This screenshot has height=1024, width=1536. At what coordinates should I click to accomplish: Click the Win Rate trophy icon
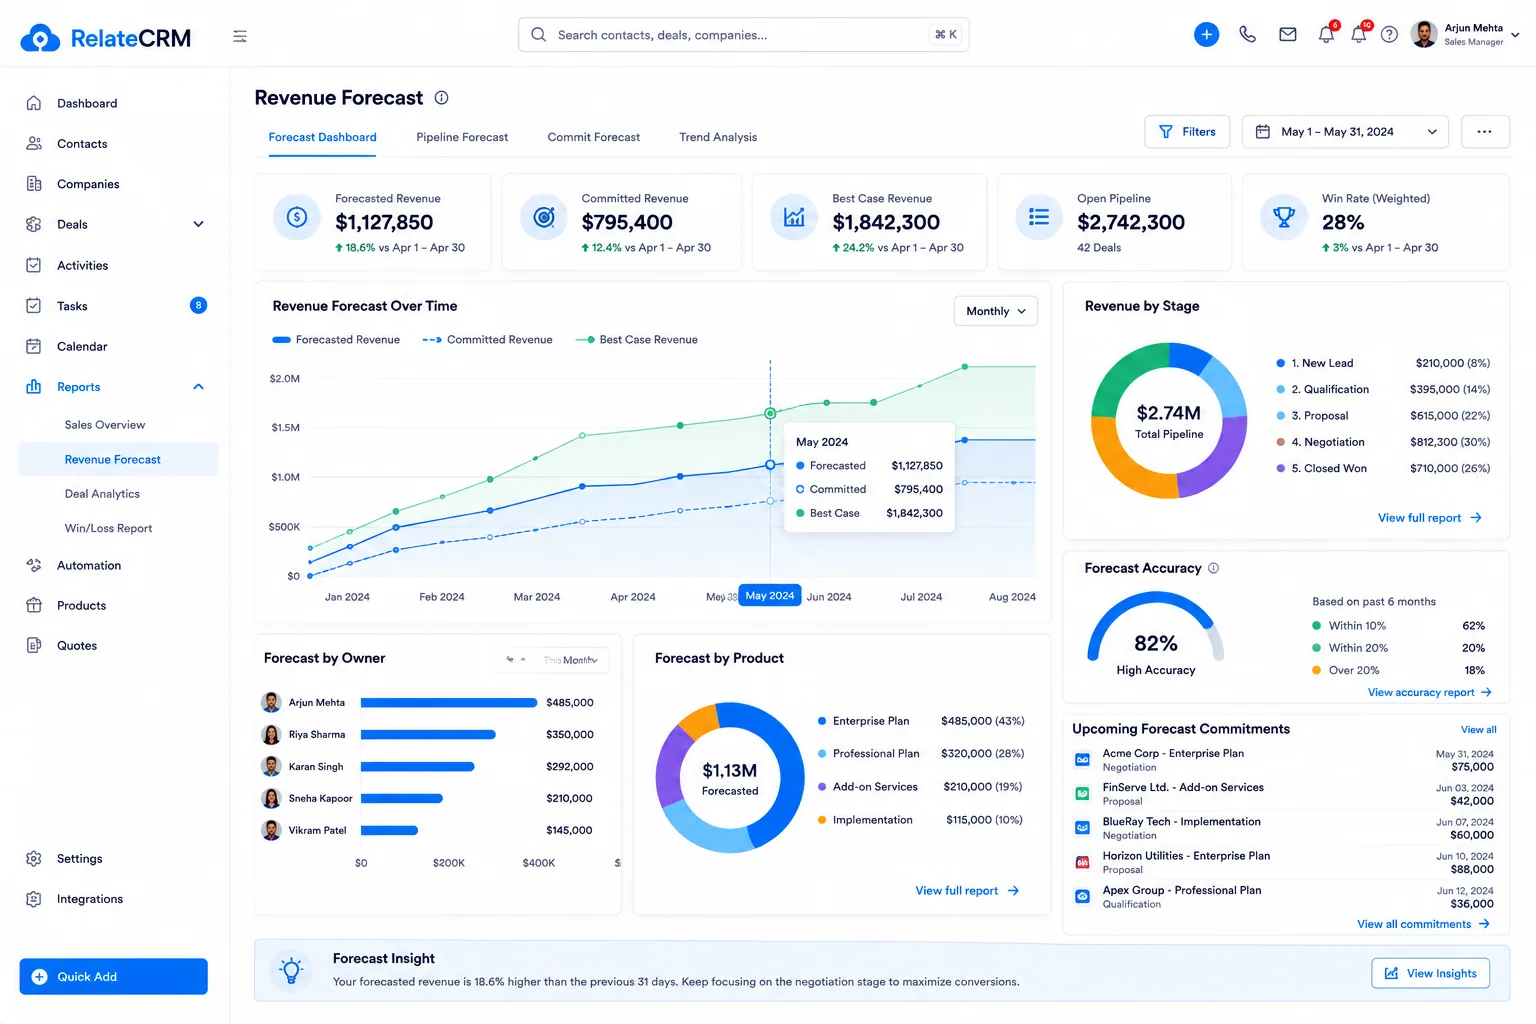[x=1284, y=217]
